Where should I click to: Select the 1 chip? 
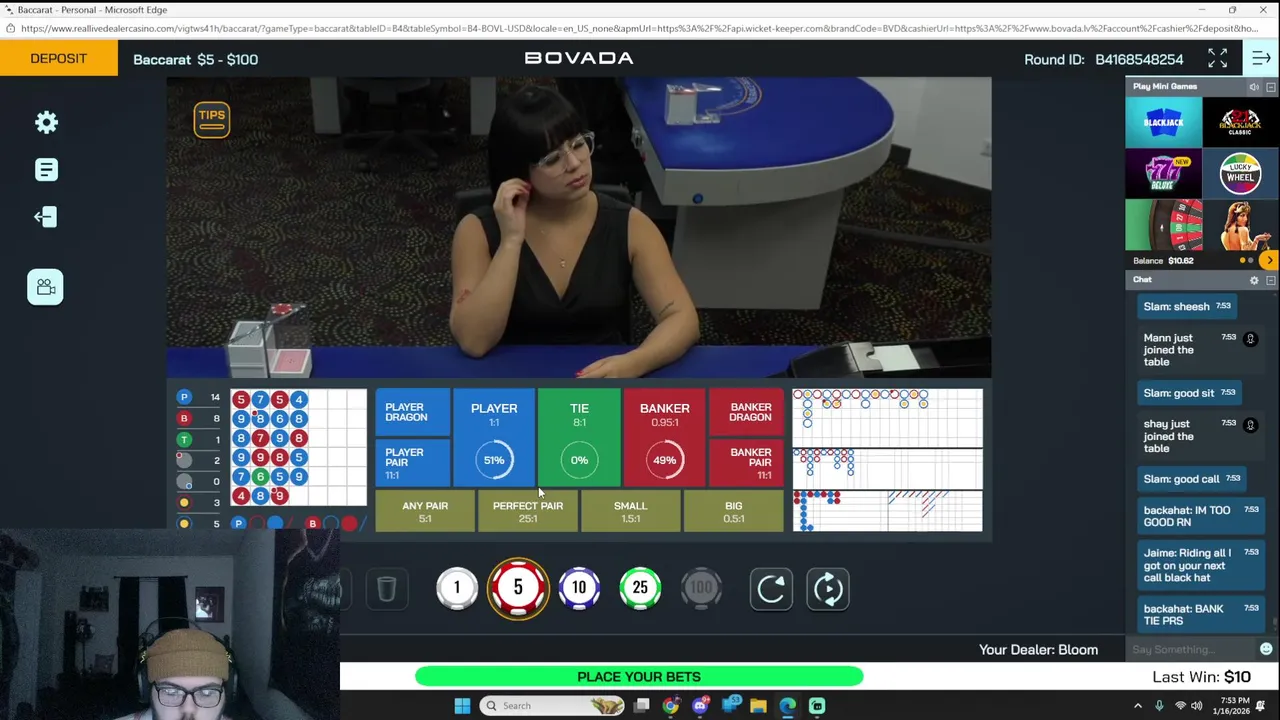(x=457, y=588)
